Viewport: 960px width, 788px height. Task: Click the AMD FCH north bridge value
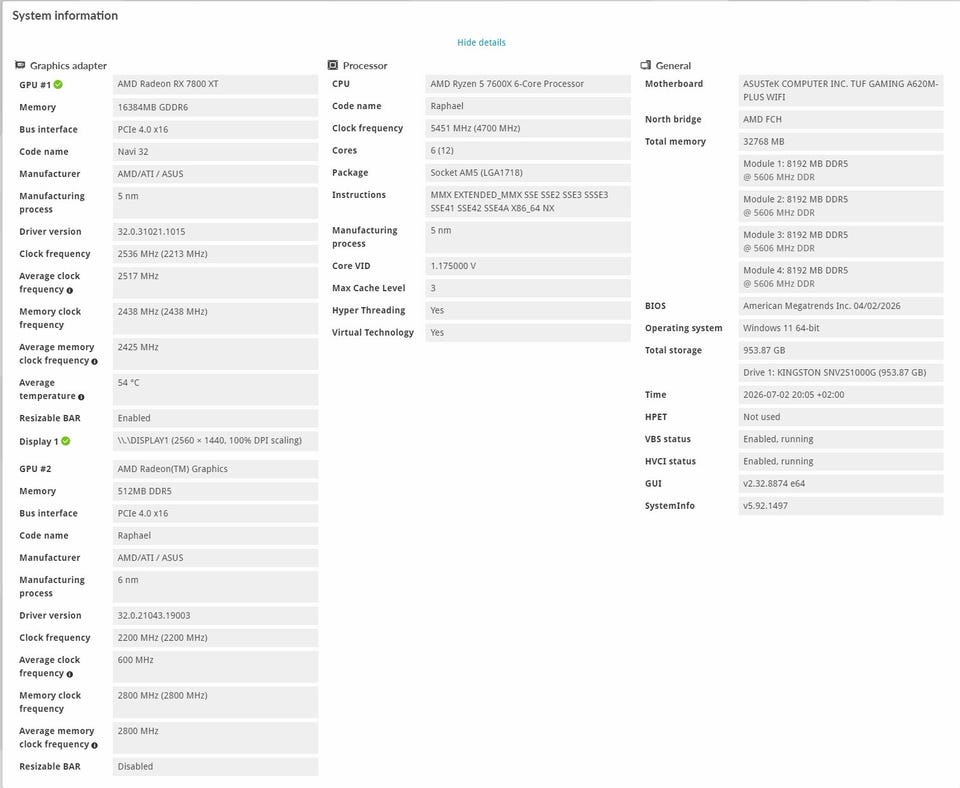tap(841, 119)
